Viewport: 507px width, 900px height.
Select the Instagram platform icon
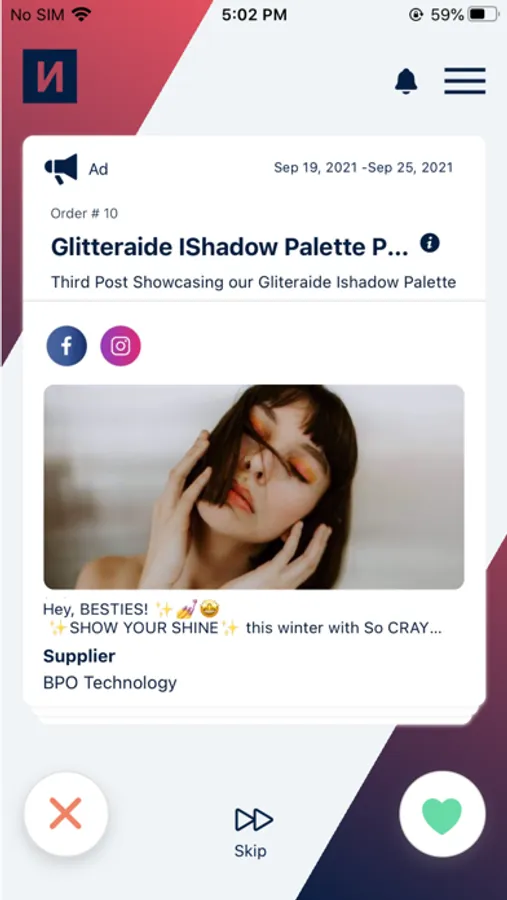[121, 346]
